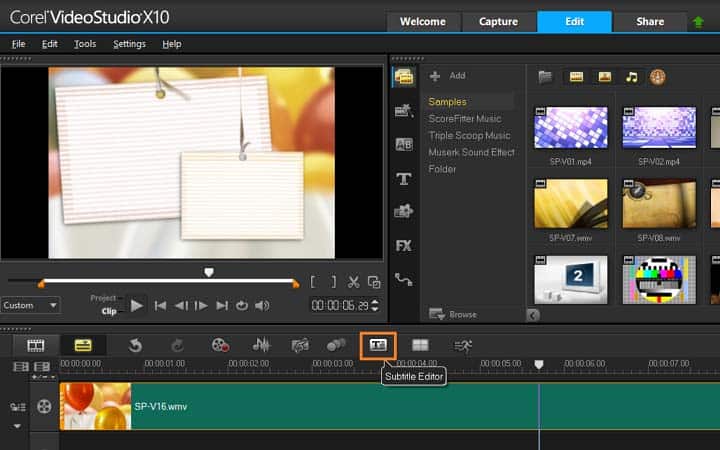The width and height of the screenshot is (720, 450).
Task: Toggle Project play mode
Action: tap(103, 298)
